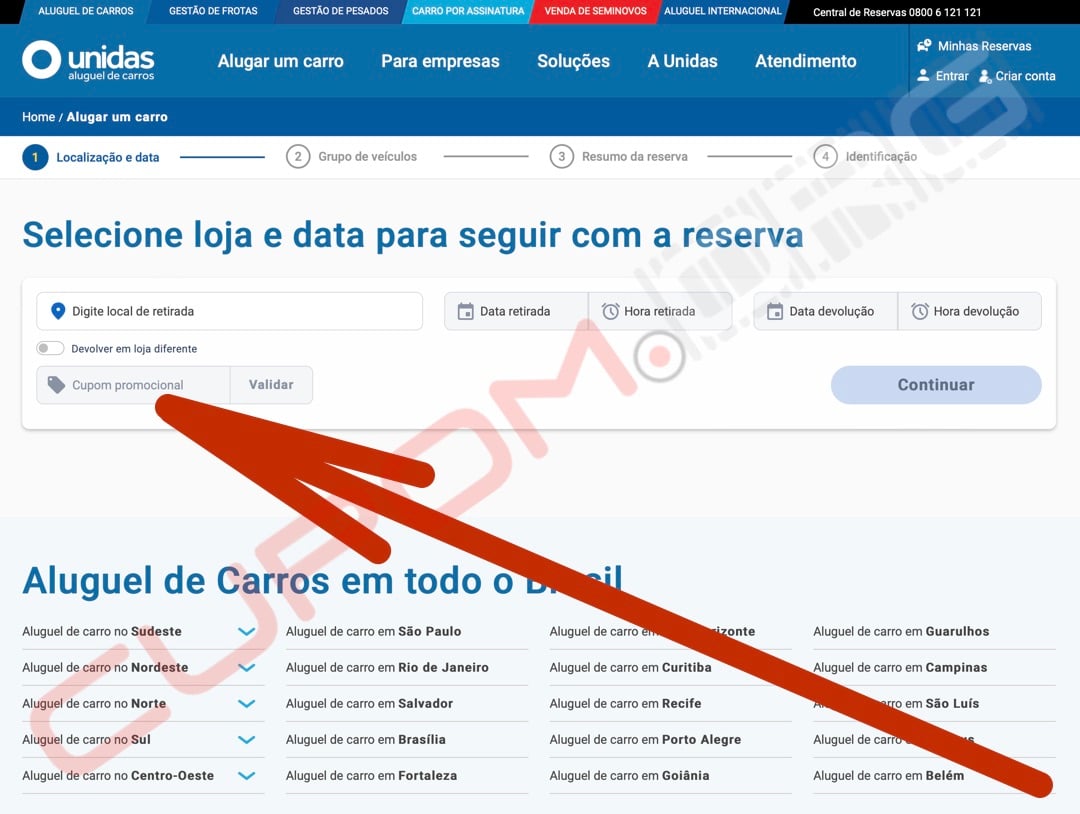
Task: Open Aluguel de carro em Campinas
Action: pyautogui.click(x=900, y=667)
